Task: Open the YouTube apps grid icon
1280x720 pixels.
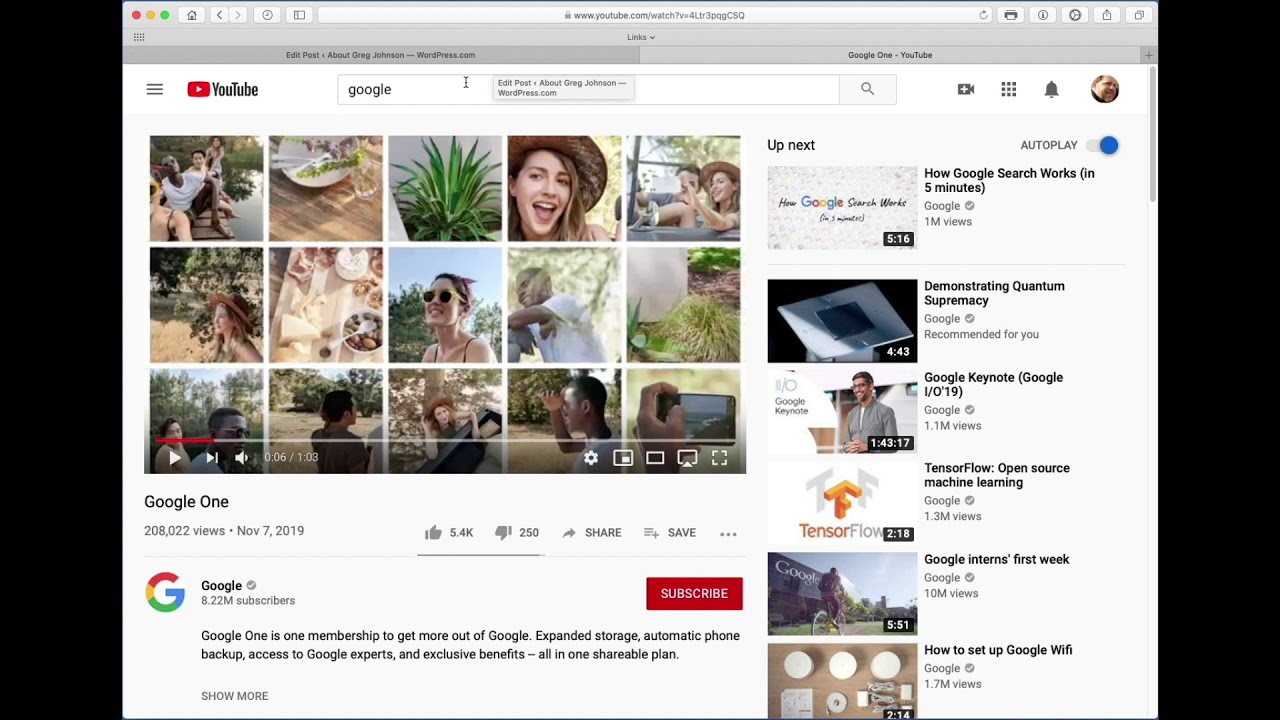Action: [x=1008, y=89]
